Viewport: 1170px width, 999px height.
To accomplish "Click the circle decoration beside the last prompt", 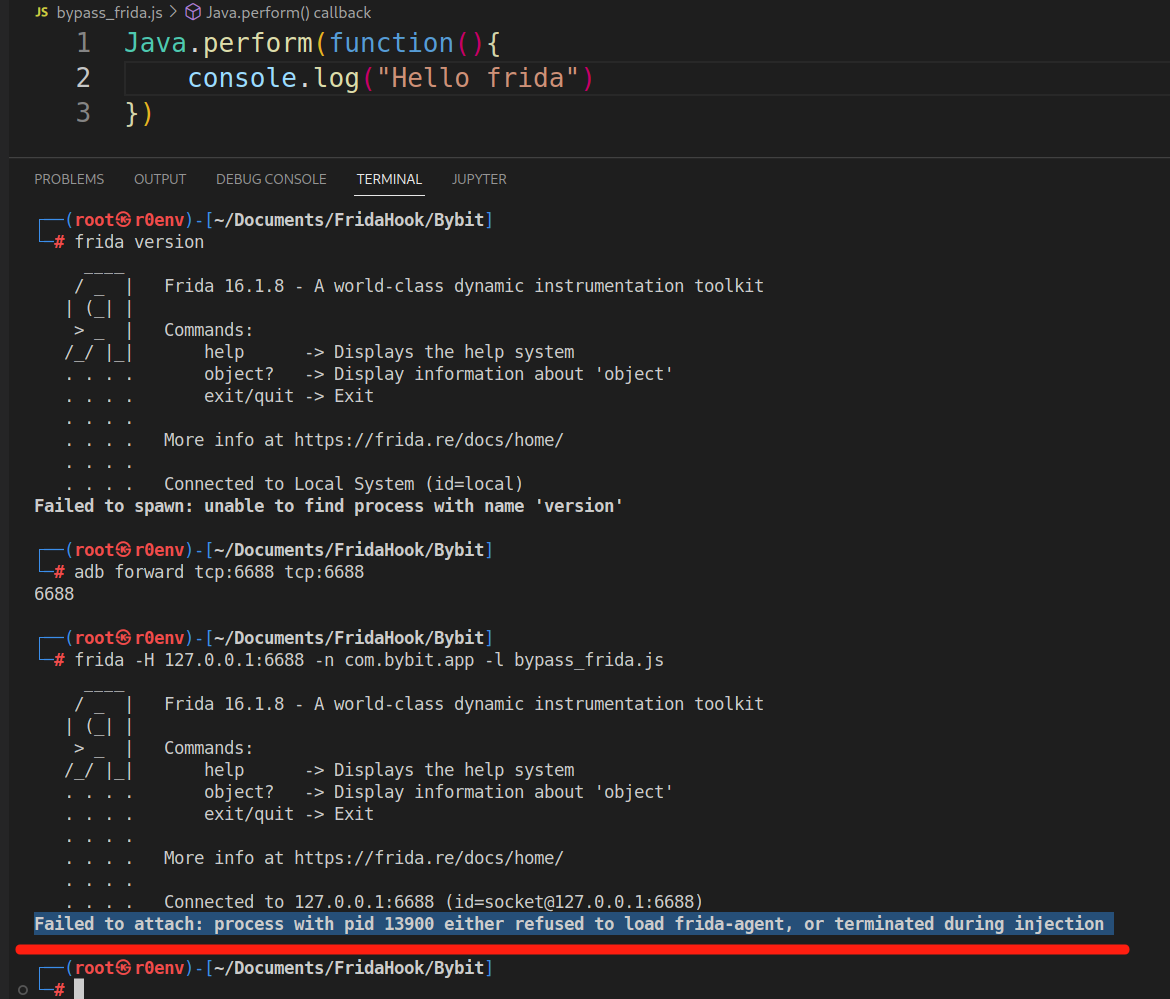I will (x=23, y=990).
